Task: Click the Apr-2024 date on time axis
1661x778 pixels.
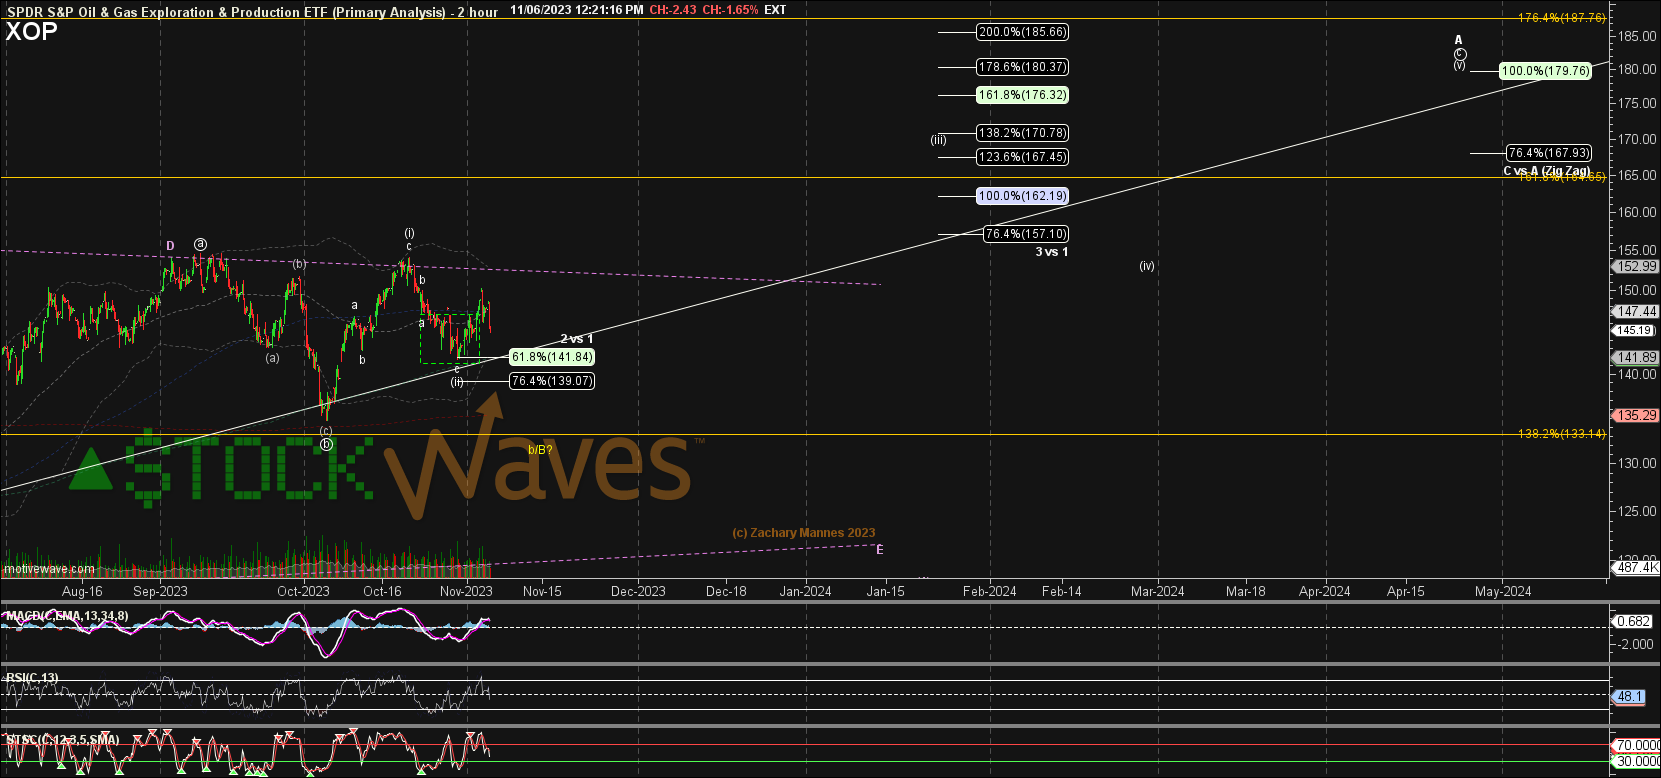Action: tap(1324, 591)
